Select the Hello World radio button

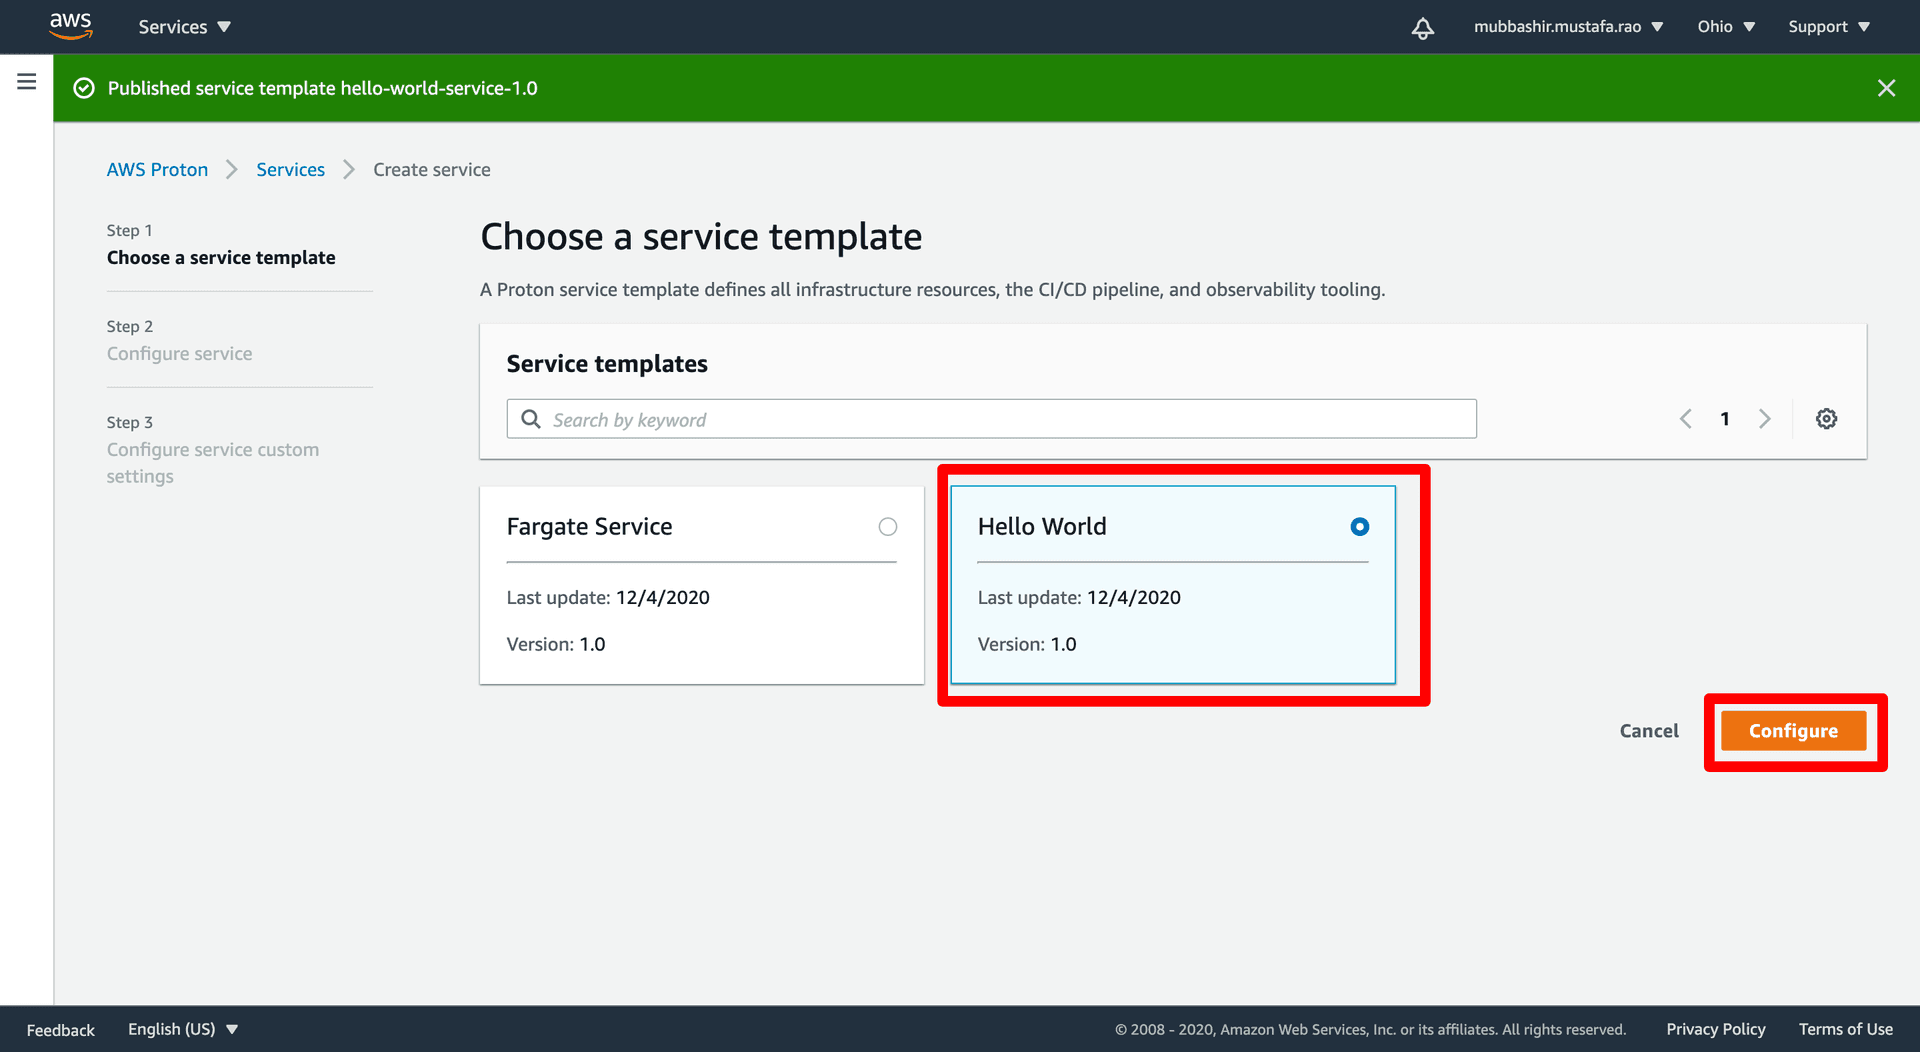[1359, 527]
